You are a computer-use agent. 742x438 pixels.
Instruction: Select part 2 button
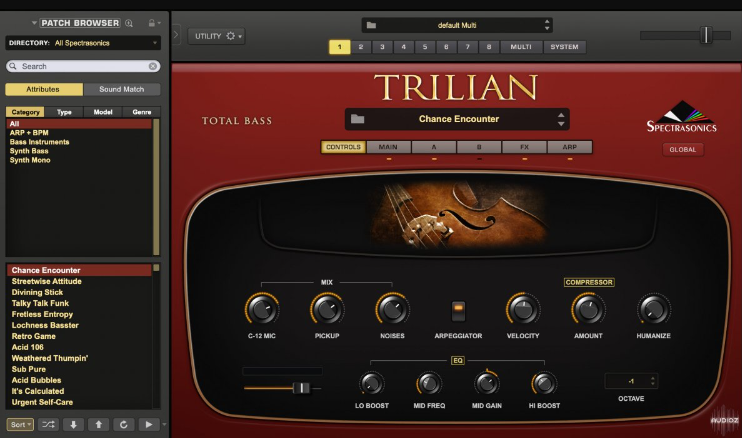[x=361, y=47]
